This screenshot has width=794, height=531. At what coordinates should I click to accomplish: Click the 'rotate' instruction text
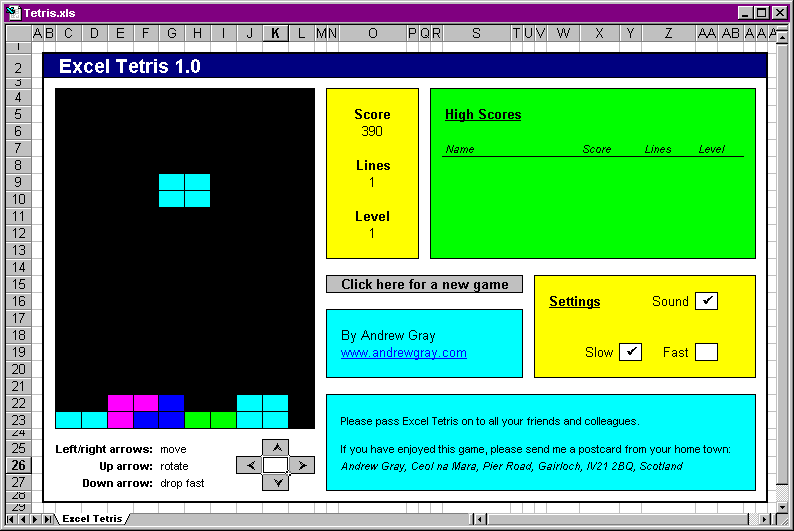coord(174,466)
